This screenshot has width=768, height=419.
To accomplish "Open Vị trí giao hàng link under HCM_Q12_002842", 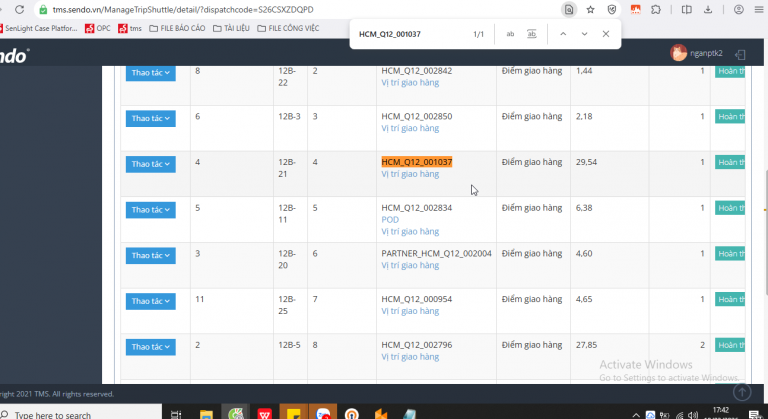I will click(410, 83).
